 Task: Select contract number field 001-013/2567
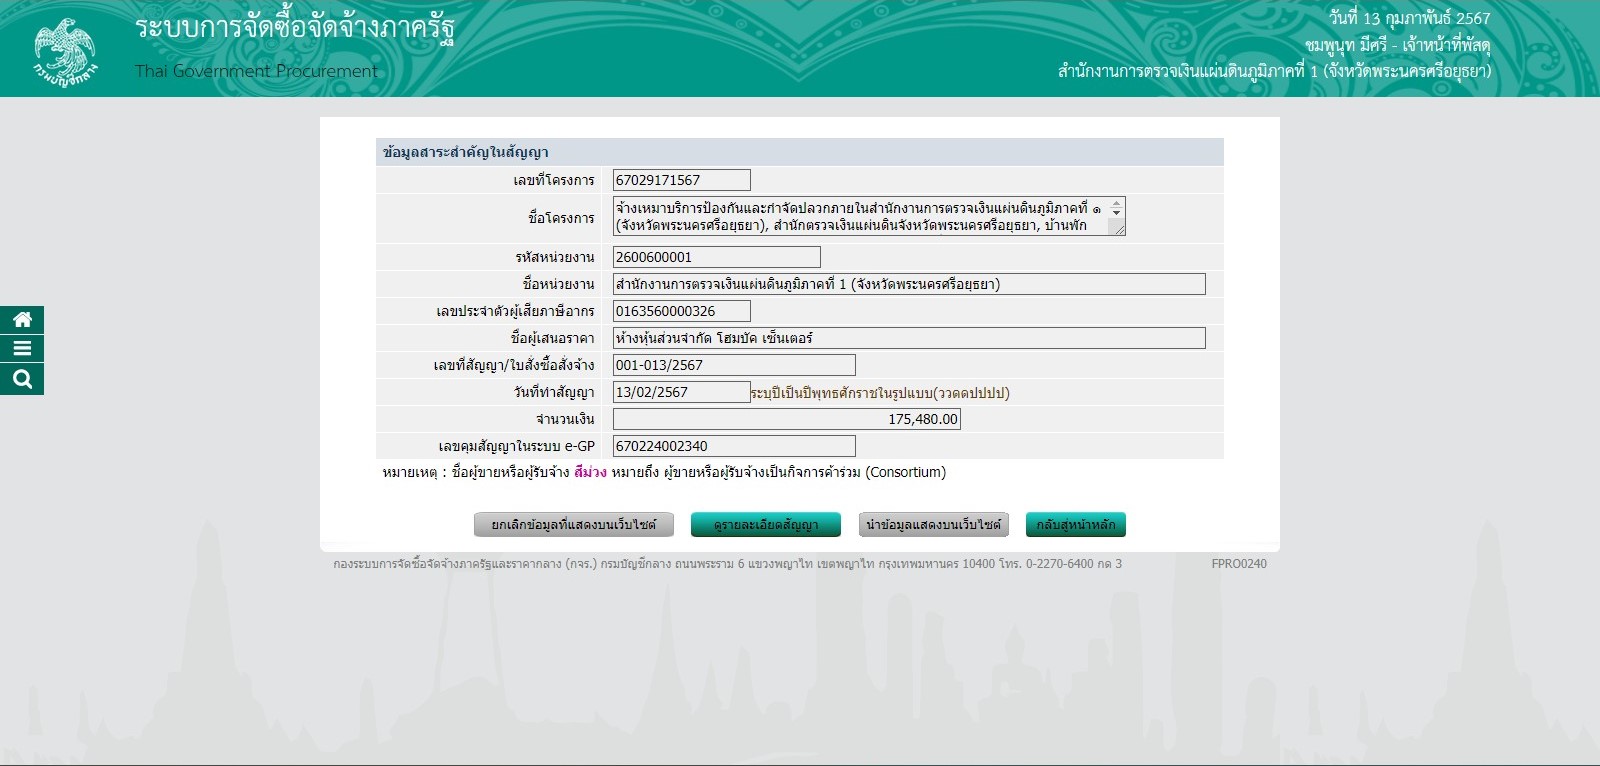click(x=733, y=365)
